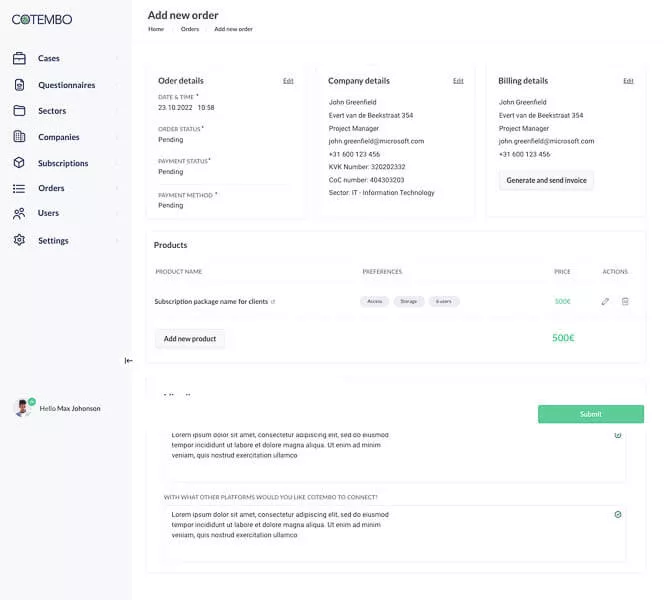Submit the new order
Viewport: 664px width, 600px height.
click(x=591, y=414)
